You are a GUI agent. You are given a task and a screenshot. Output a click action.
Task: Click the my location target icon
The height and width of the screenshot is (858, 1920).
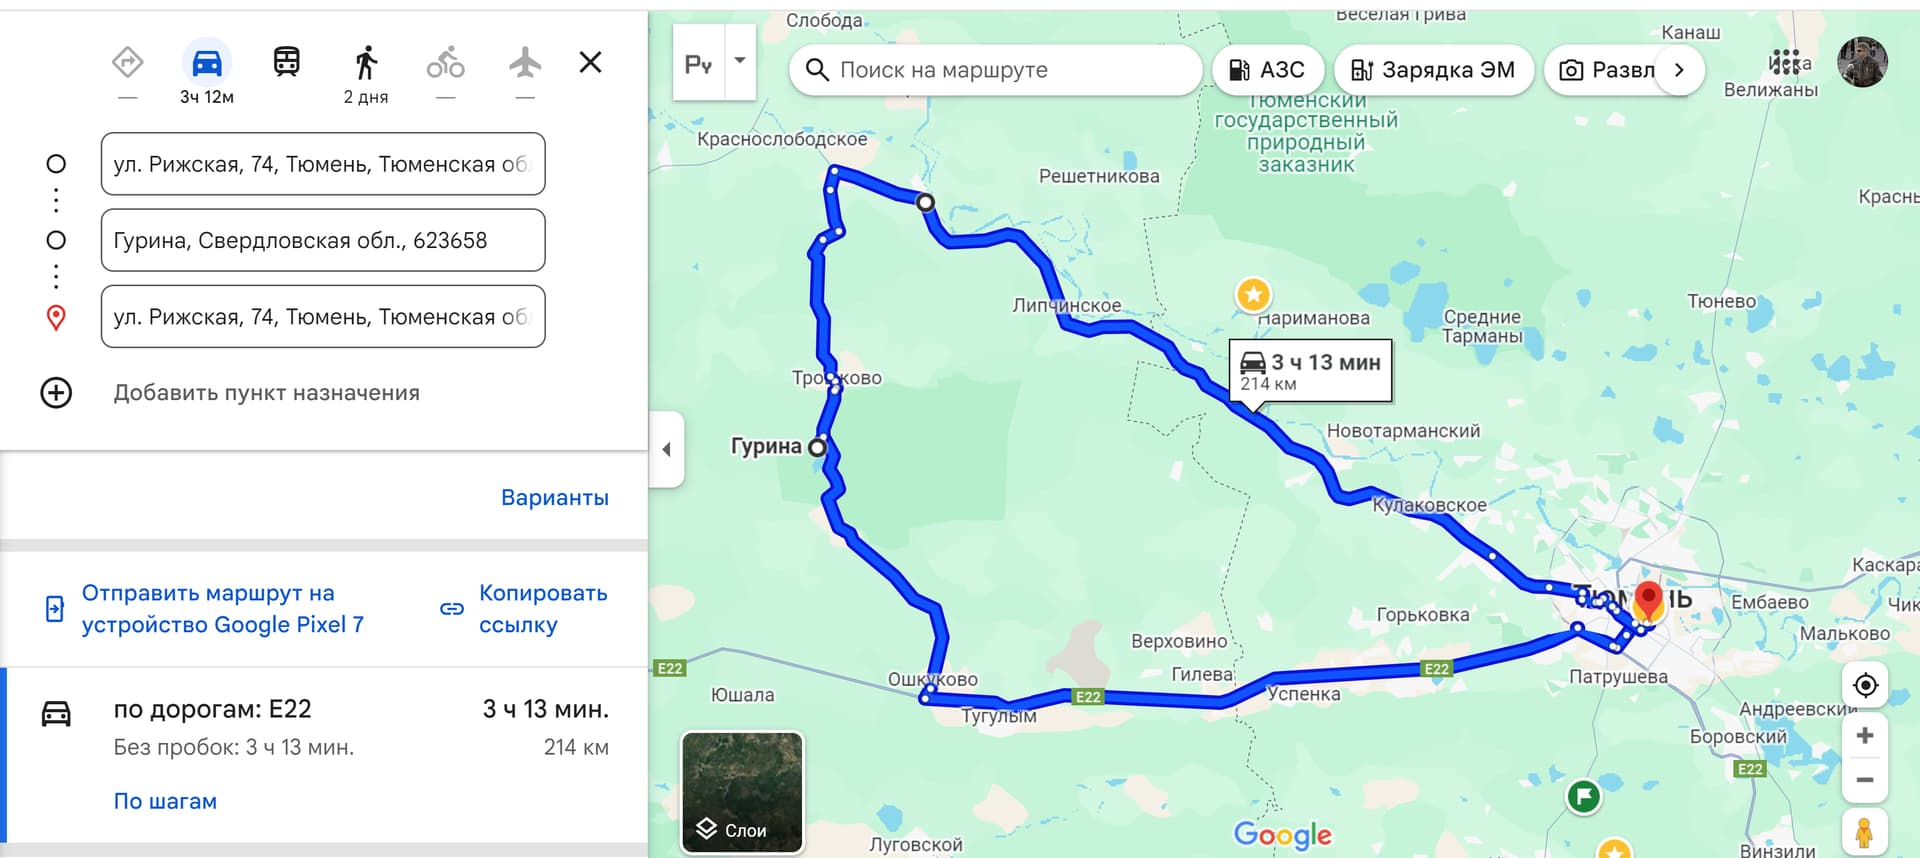1865,685
